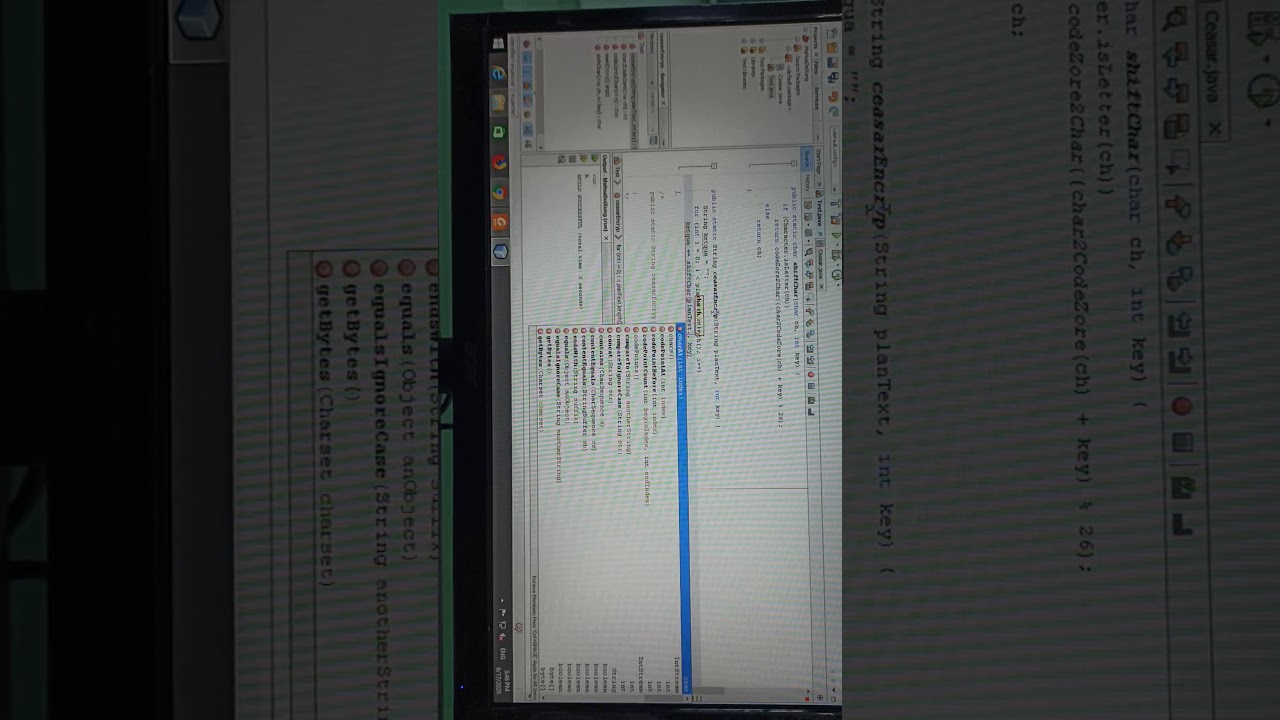
Task: Click the Clean and Build icon
Action: pos(836,221)
